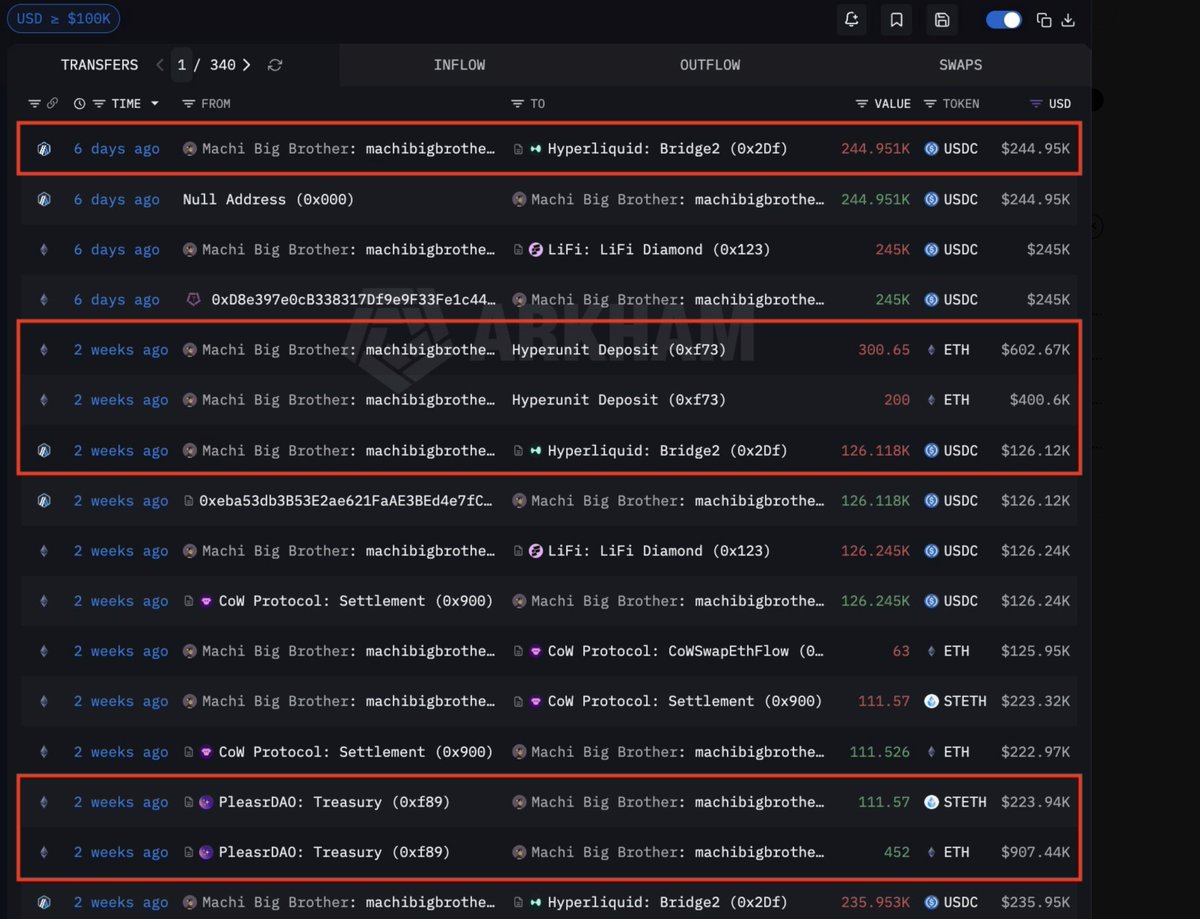1200x919 pixels.
Task: Open the SWAPS tab
Action: [x=960, y=65]
